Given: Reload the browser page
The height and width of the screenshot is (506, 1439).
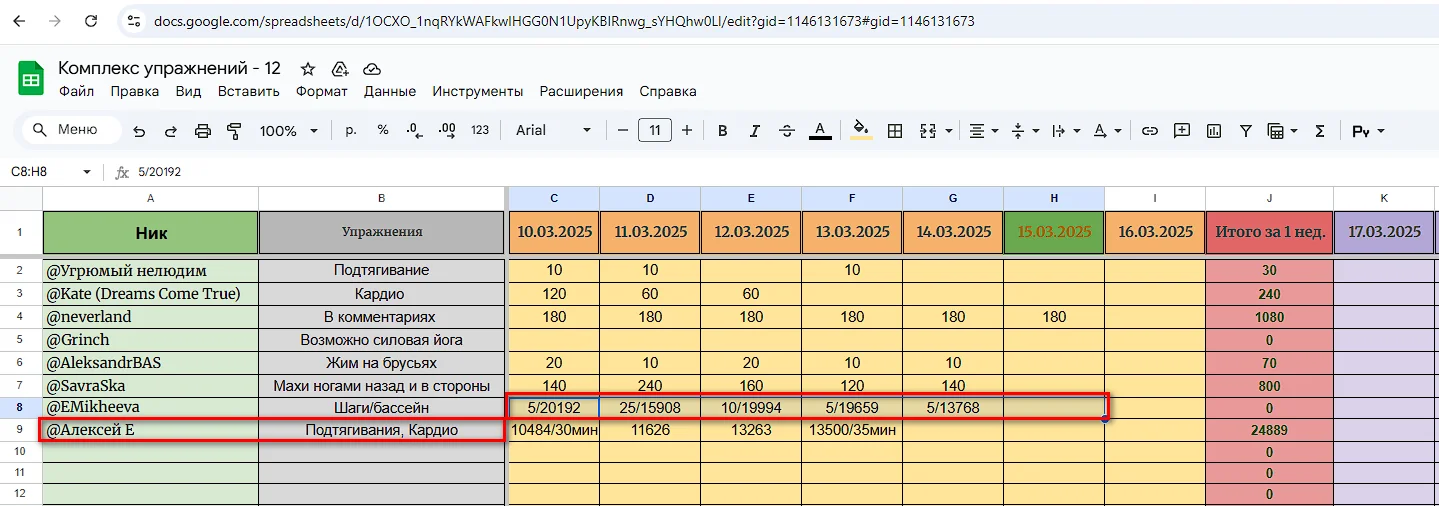Looking at the screenshot, I should point(91,21).
